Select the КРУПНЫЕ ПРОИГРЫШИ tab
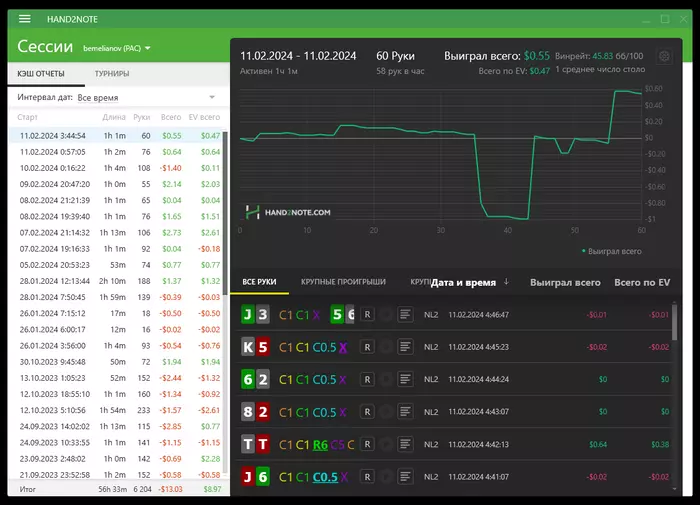The image size is (700, 505). [343, 282]
